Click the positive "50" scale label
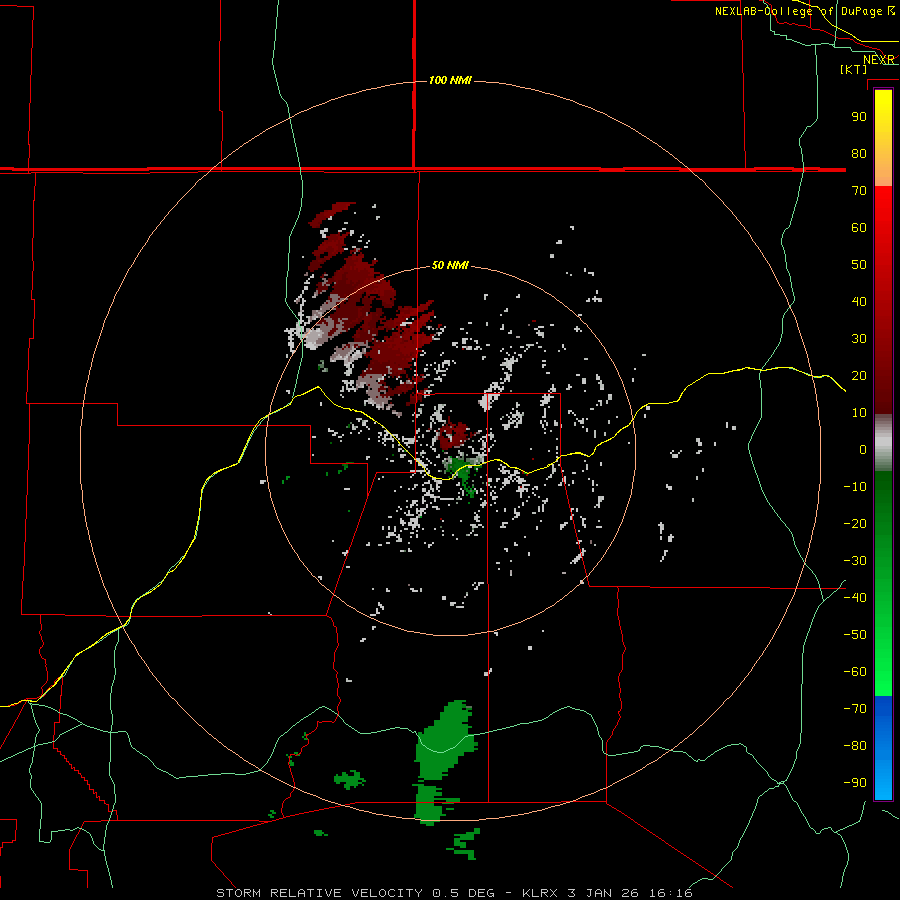The image size is (900, 900). tap(859, 265)
